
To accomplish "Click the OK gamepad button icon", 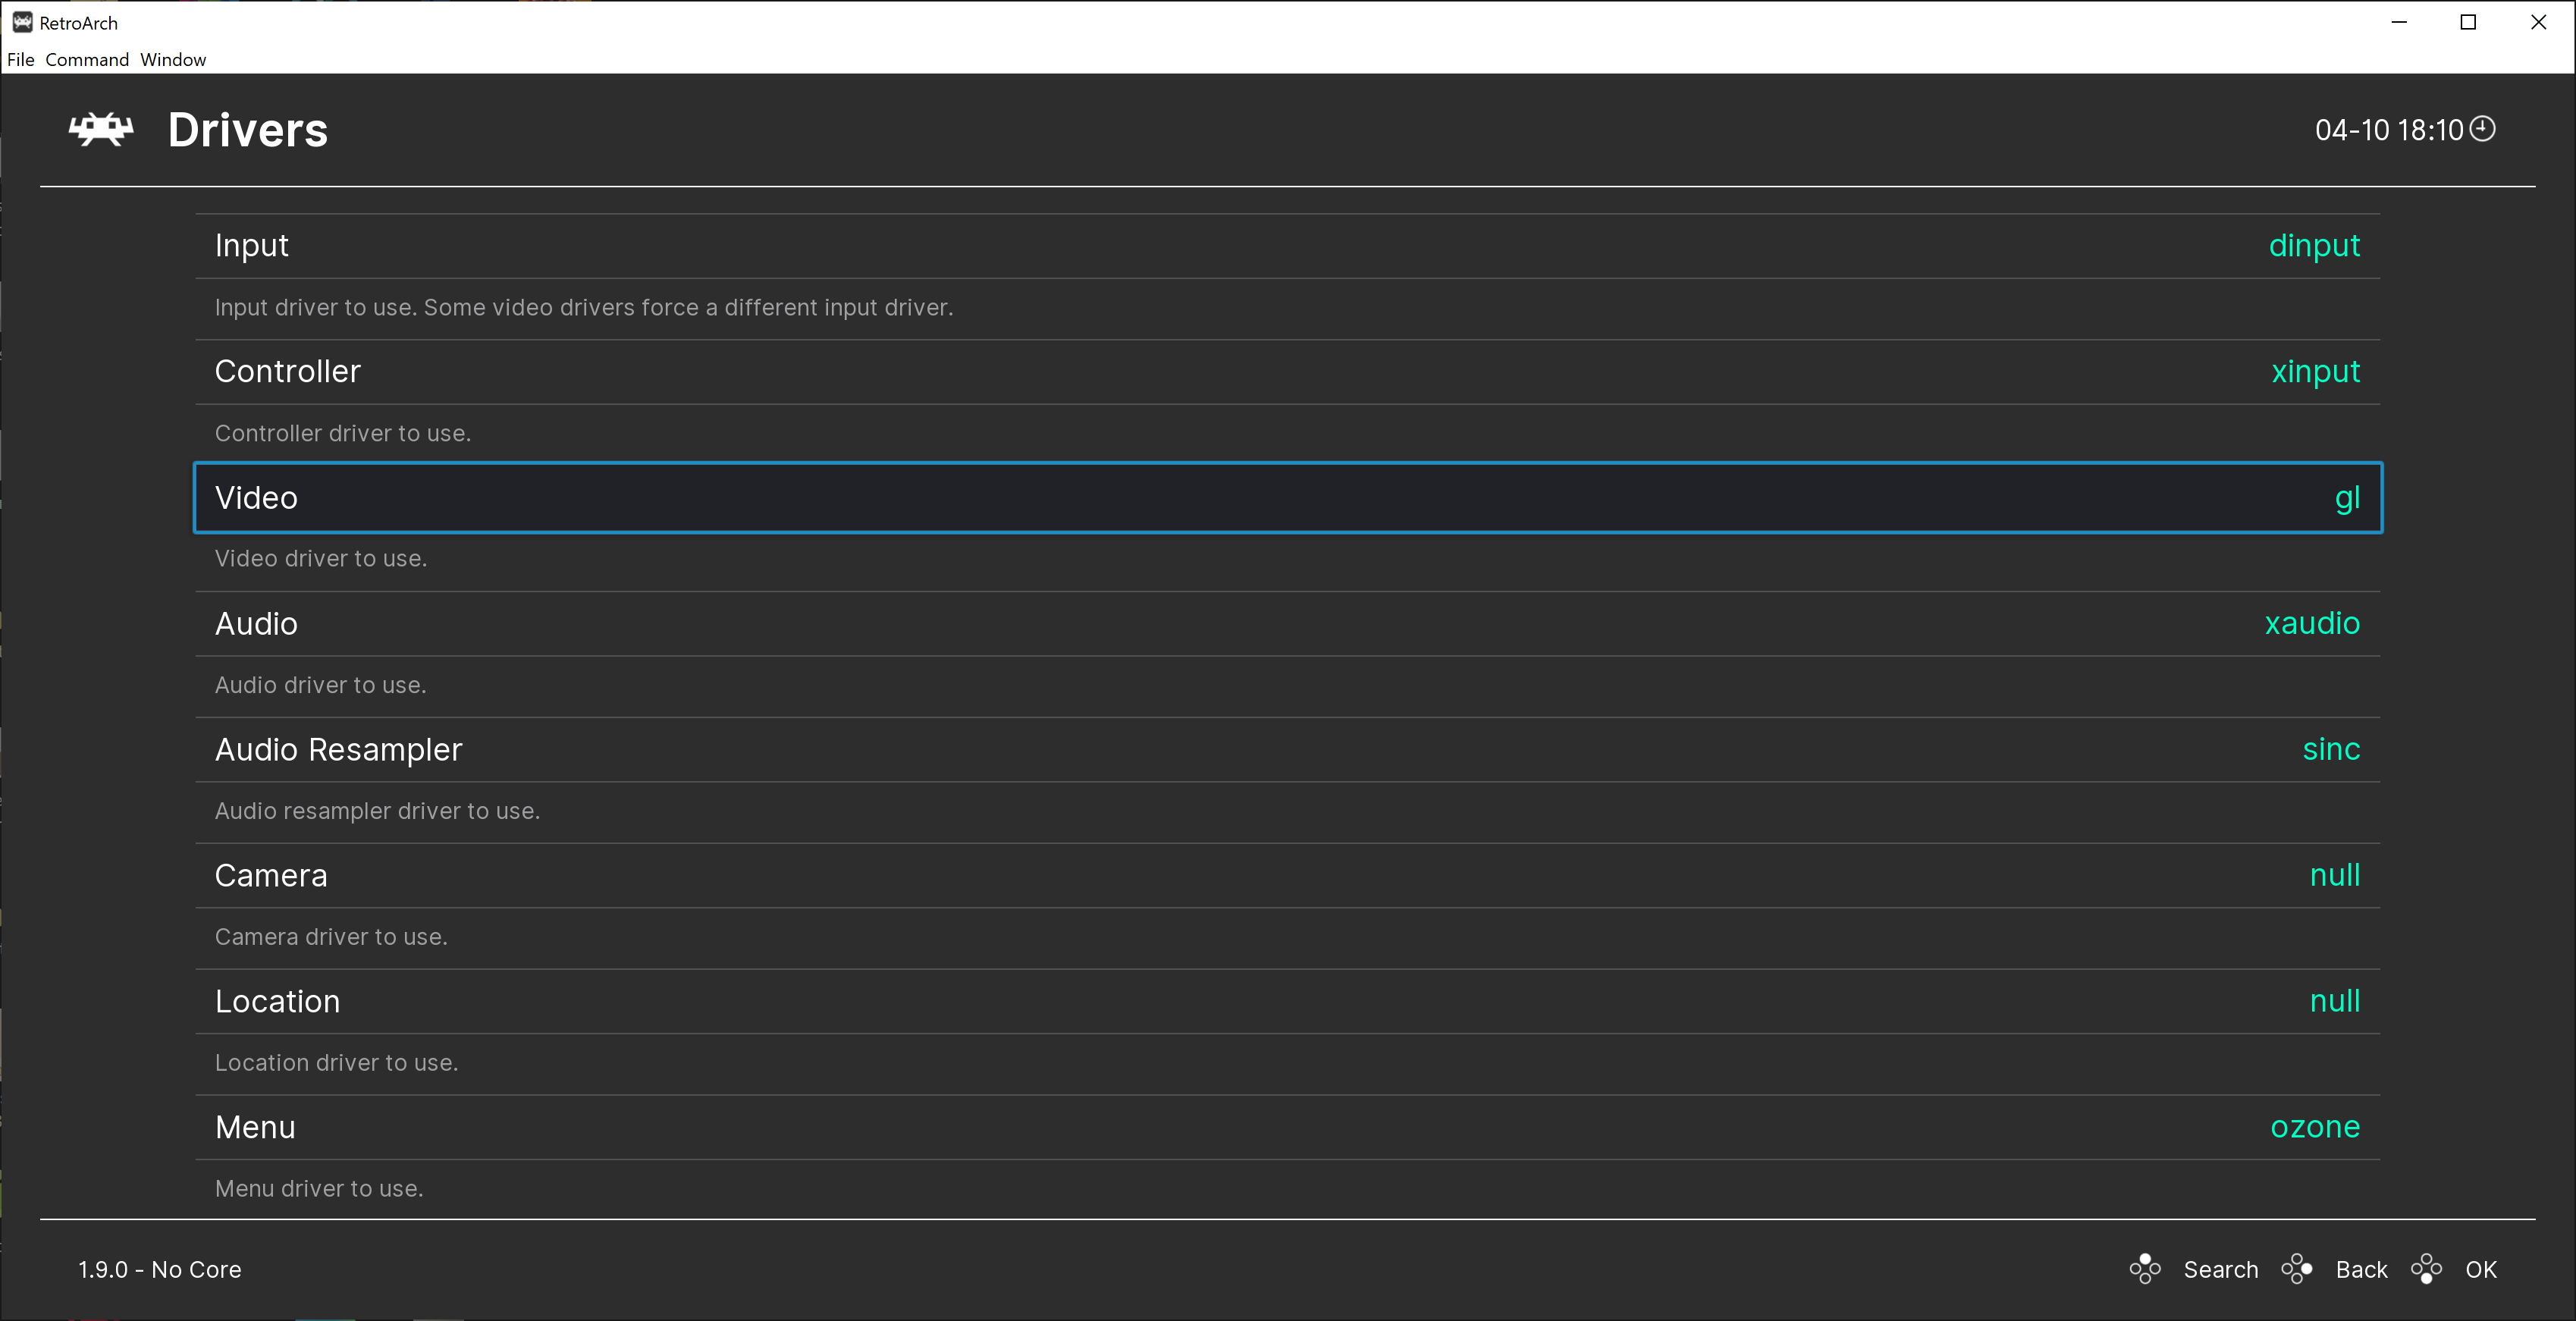I will point(2427,1269).
